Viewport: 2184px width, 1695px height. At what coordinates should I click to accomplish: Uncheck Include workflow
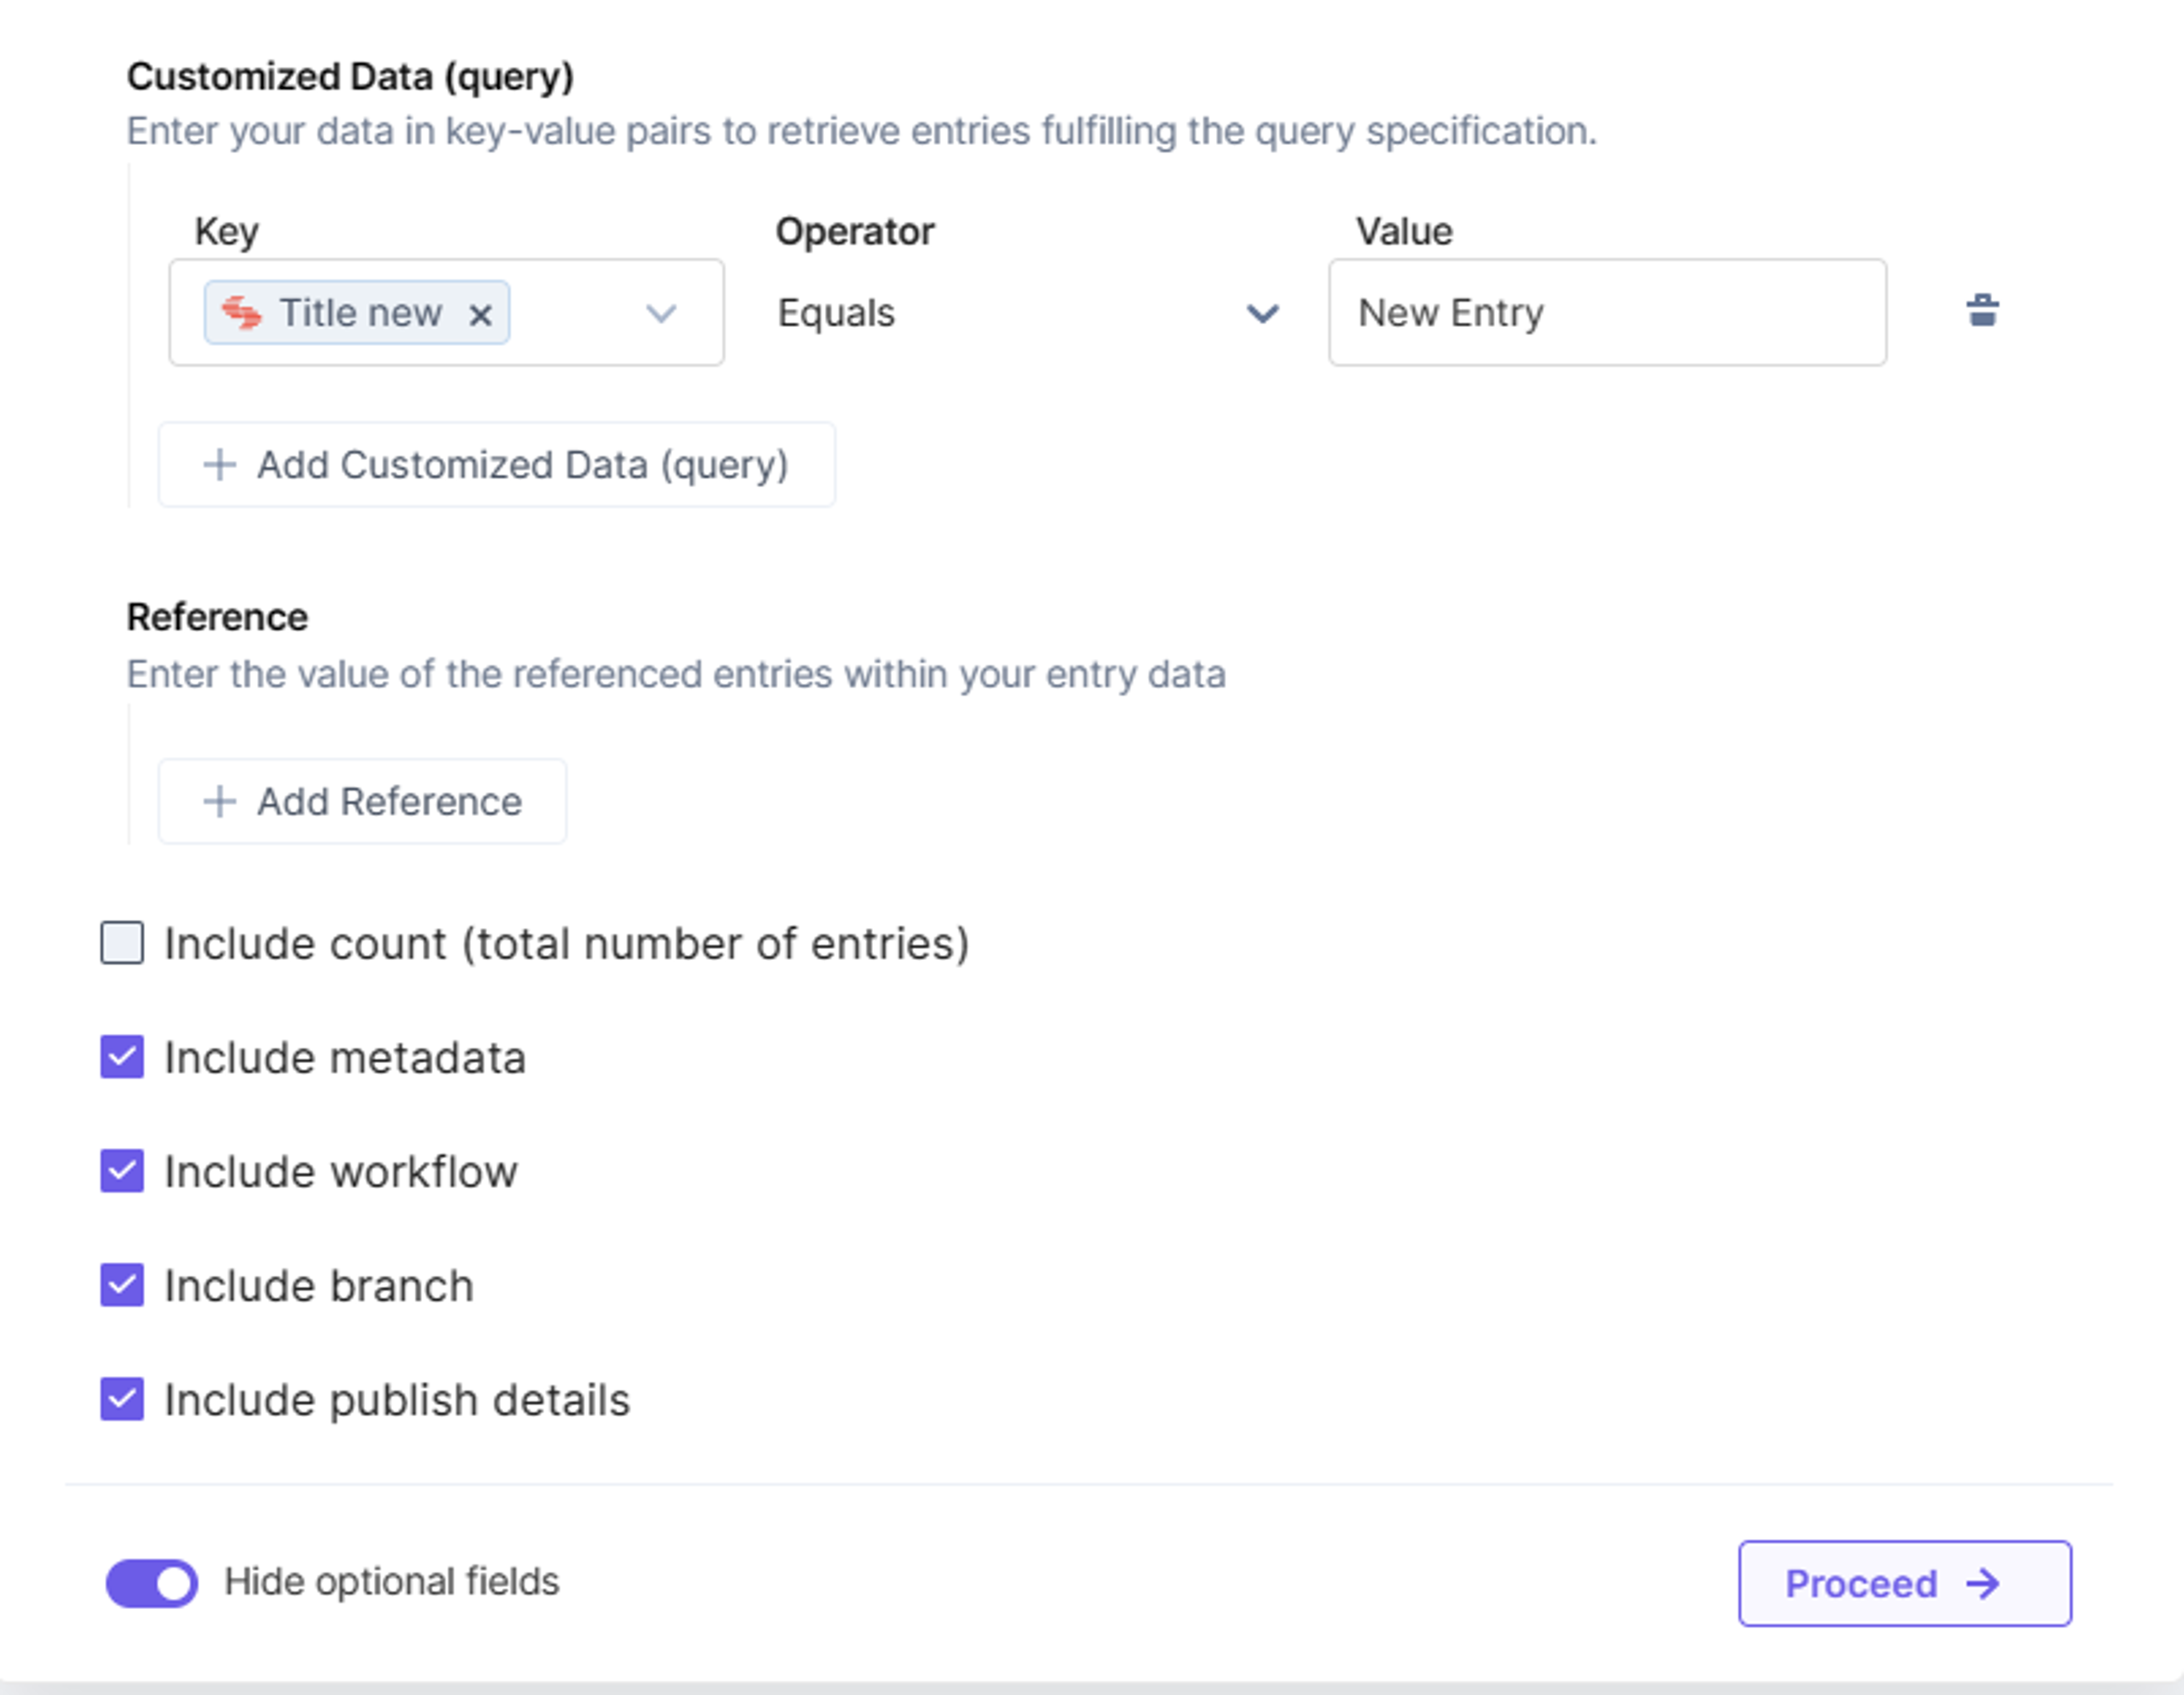(x=122, y=1171)
